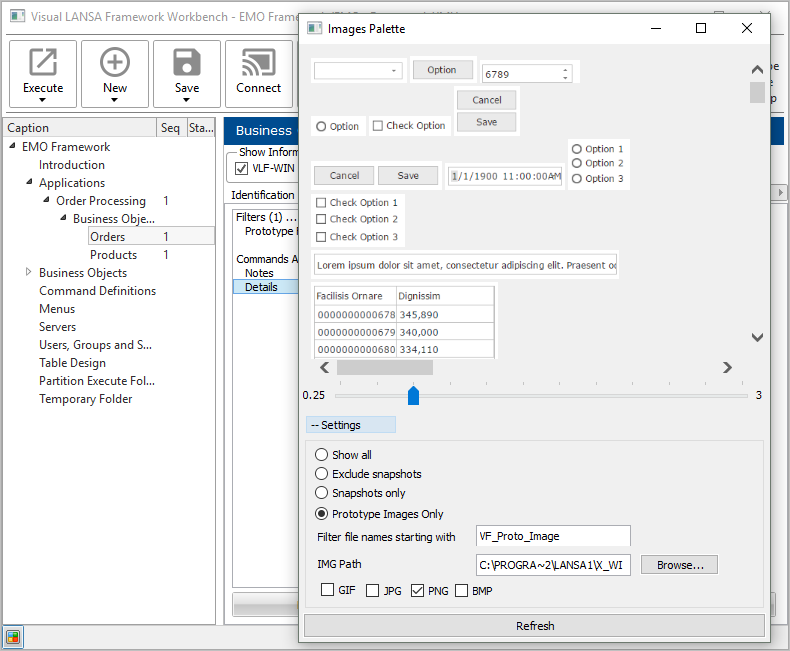Click the Sta... column header
Screen dimensions: 790x651
[201, 128]
